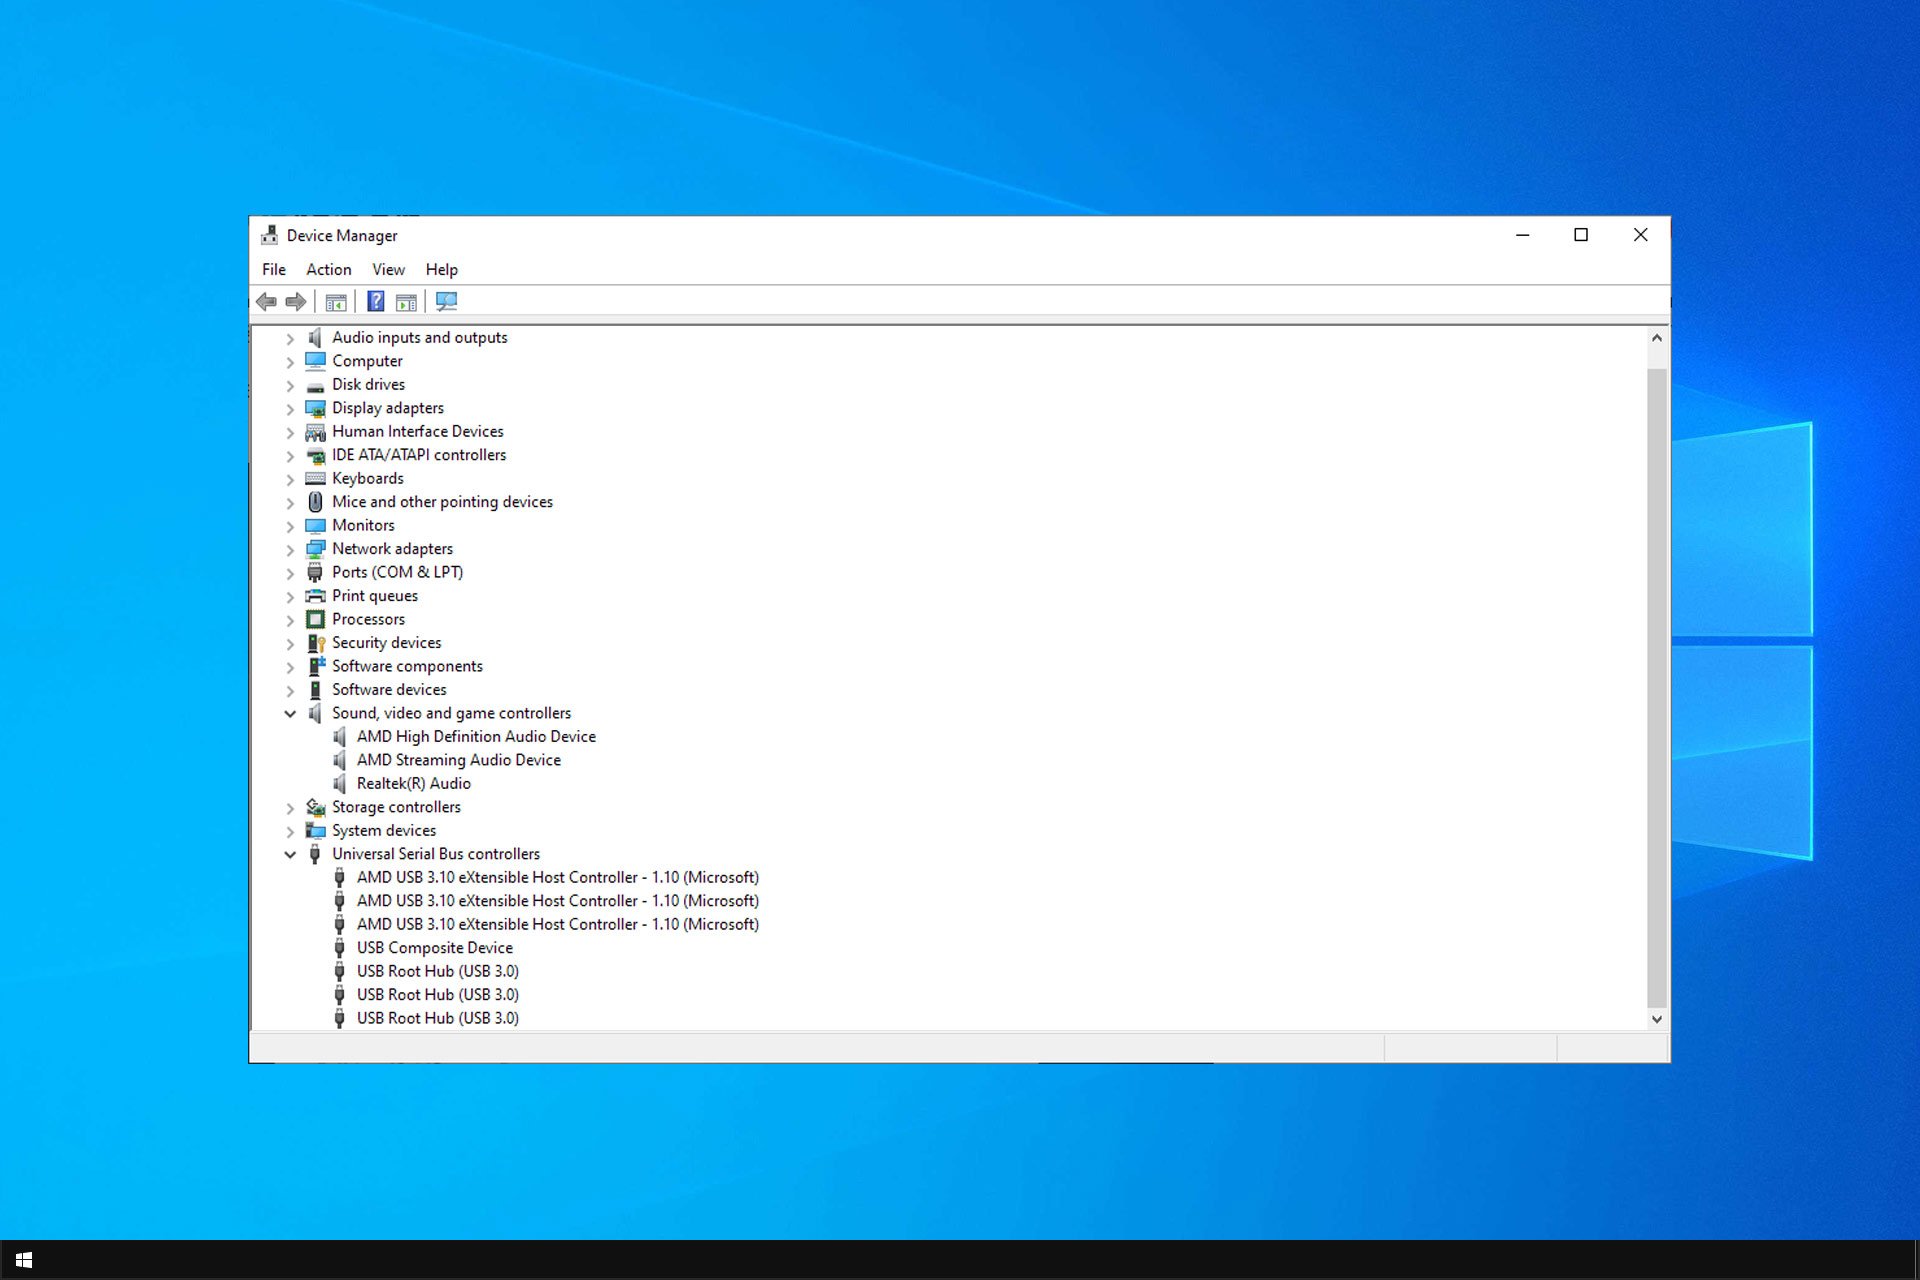Click the IDE ATA/ATAPI controllers icon
Viewport: 1920px width, 1280px height.
315,455
